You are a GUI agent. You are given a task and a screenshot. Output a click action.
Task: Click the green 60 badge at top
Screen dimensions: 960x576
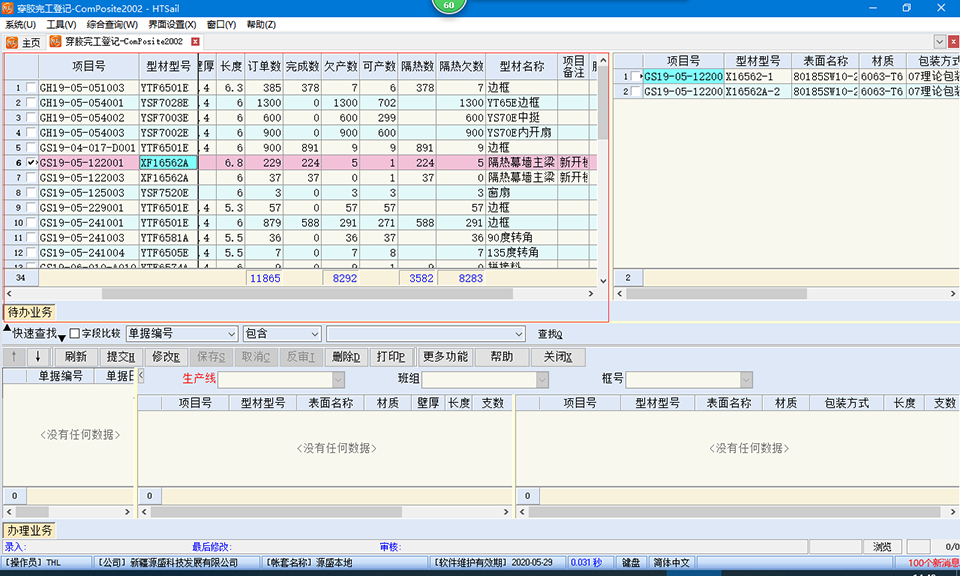(x=449, y=6)
